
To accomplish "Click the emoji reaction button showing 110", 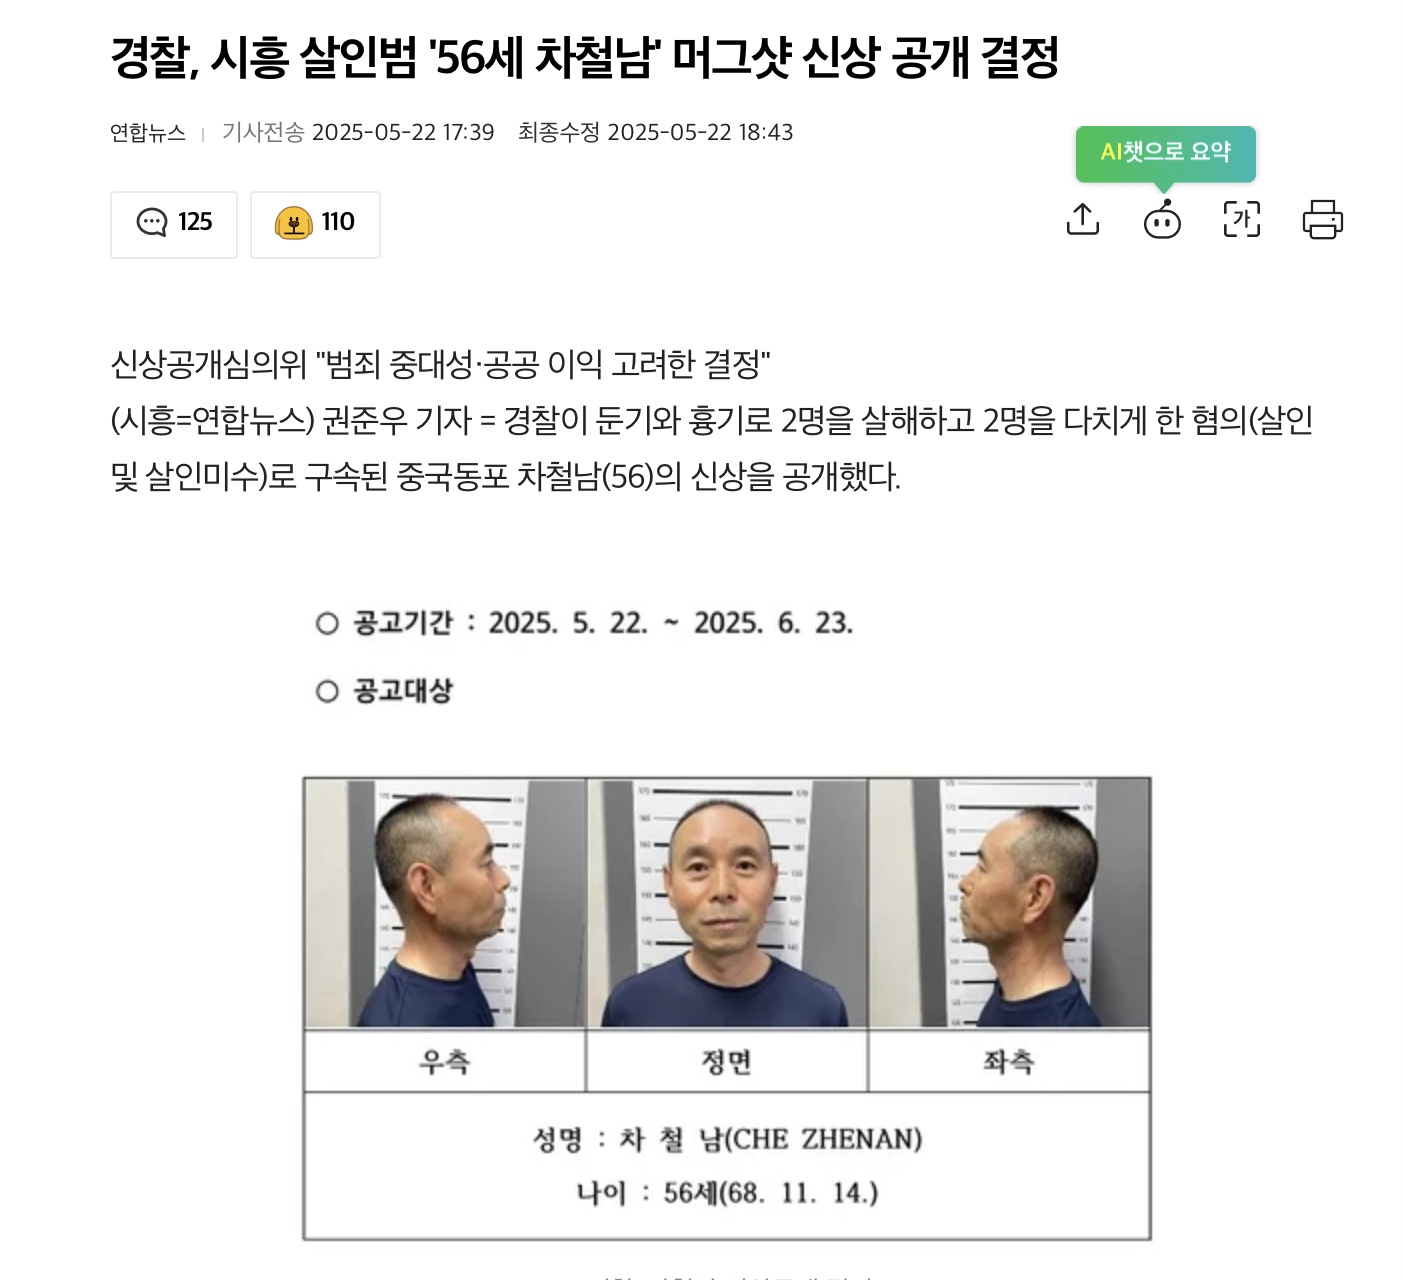I will pos(315,224).
